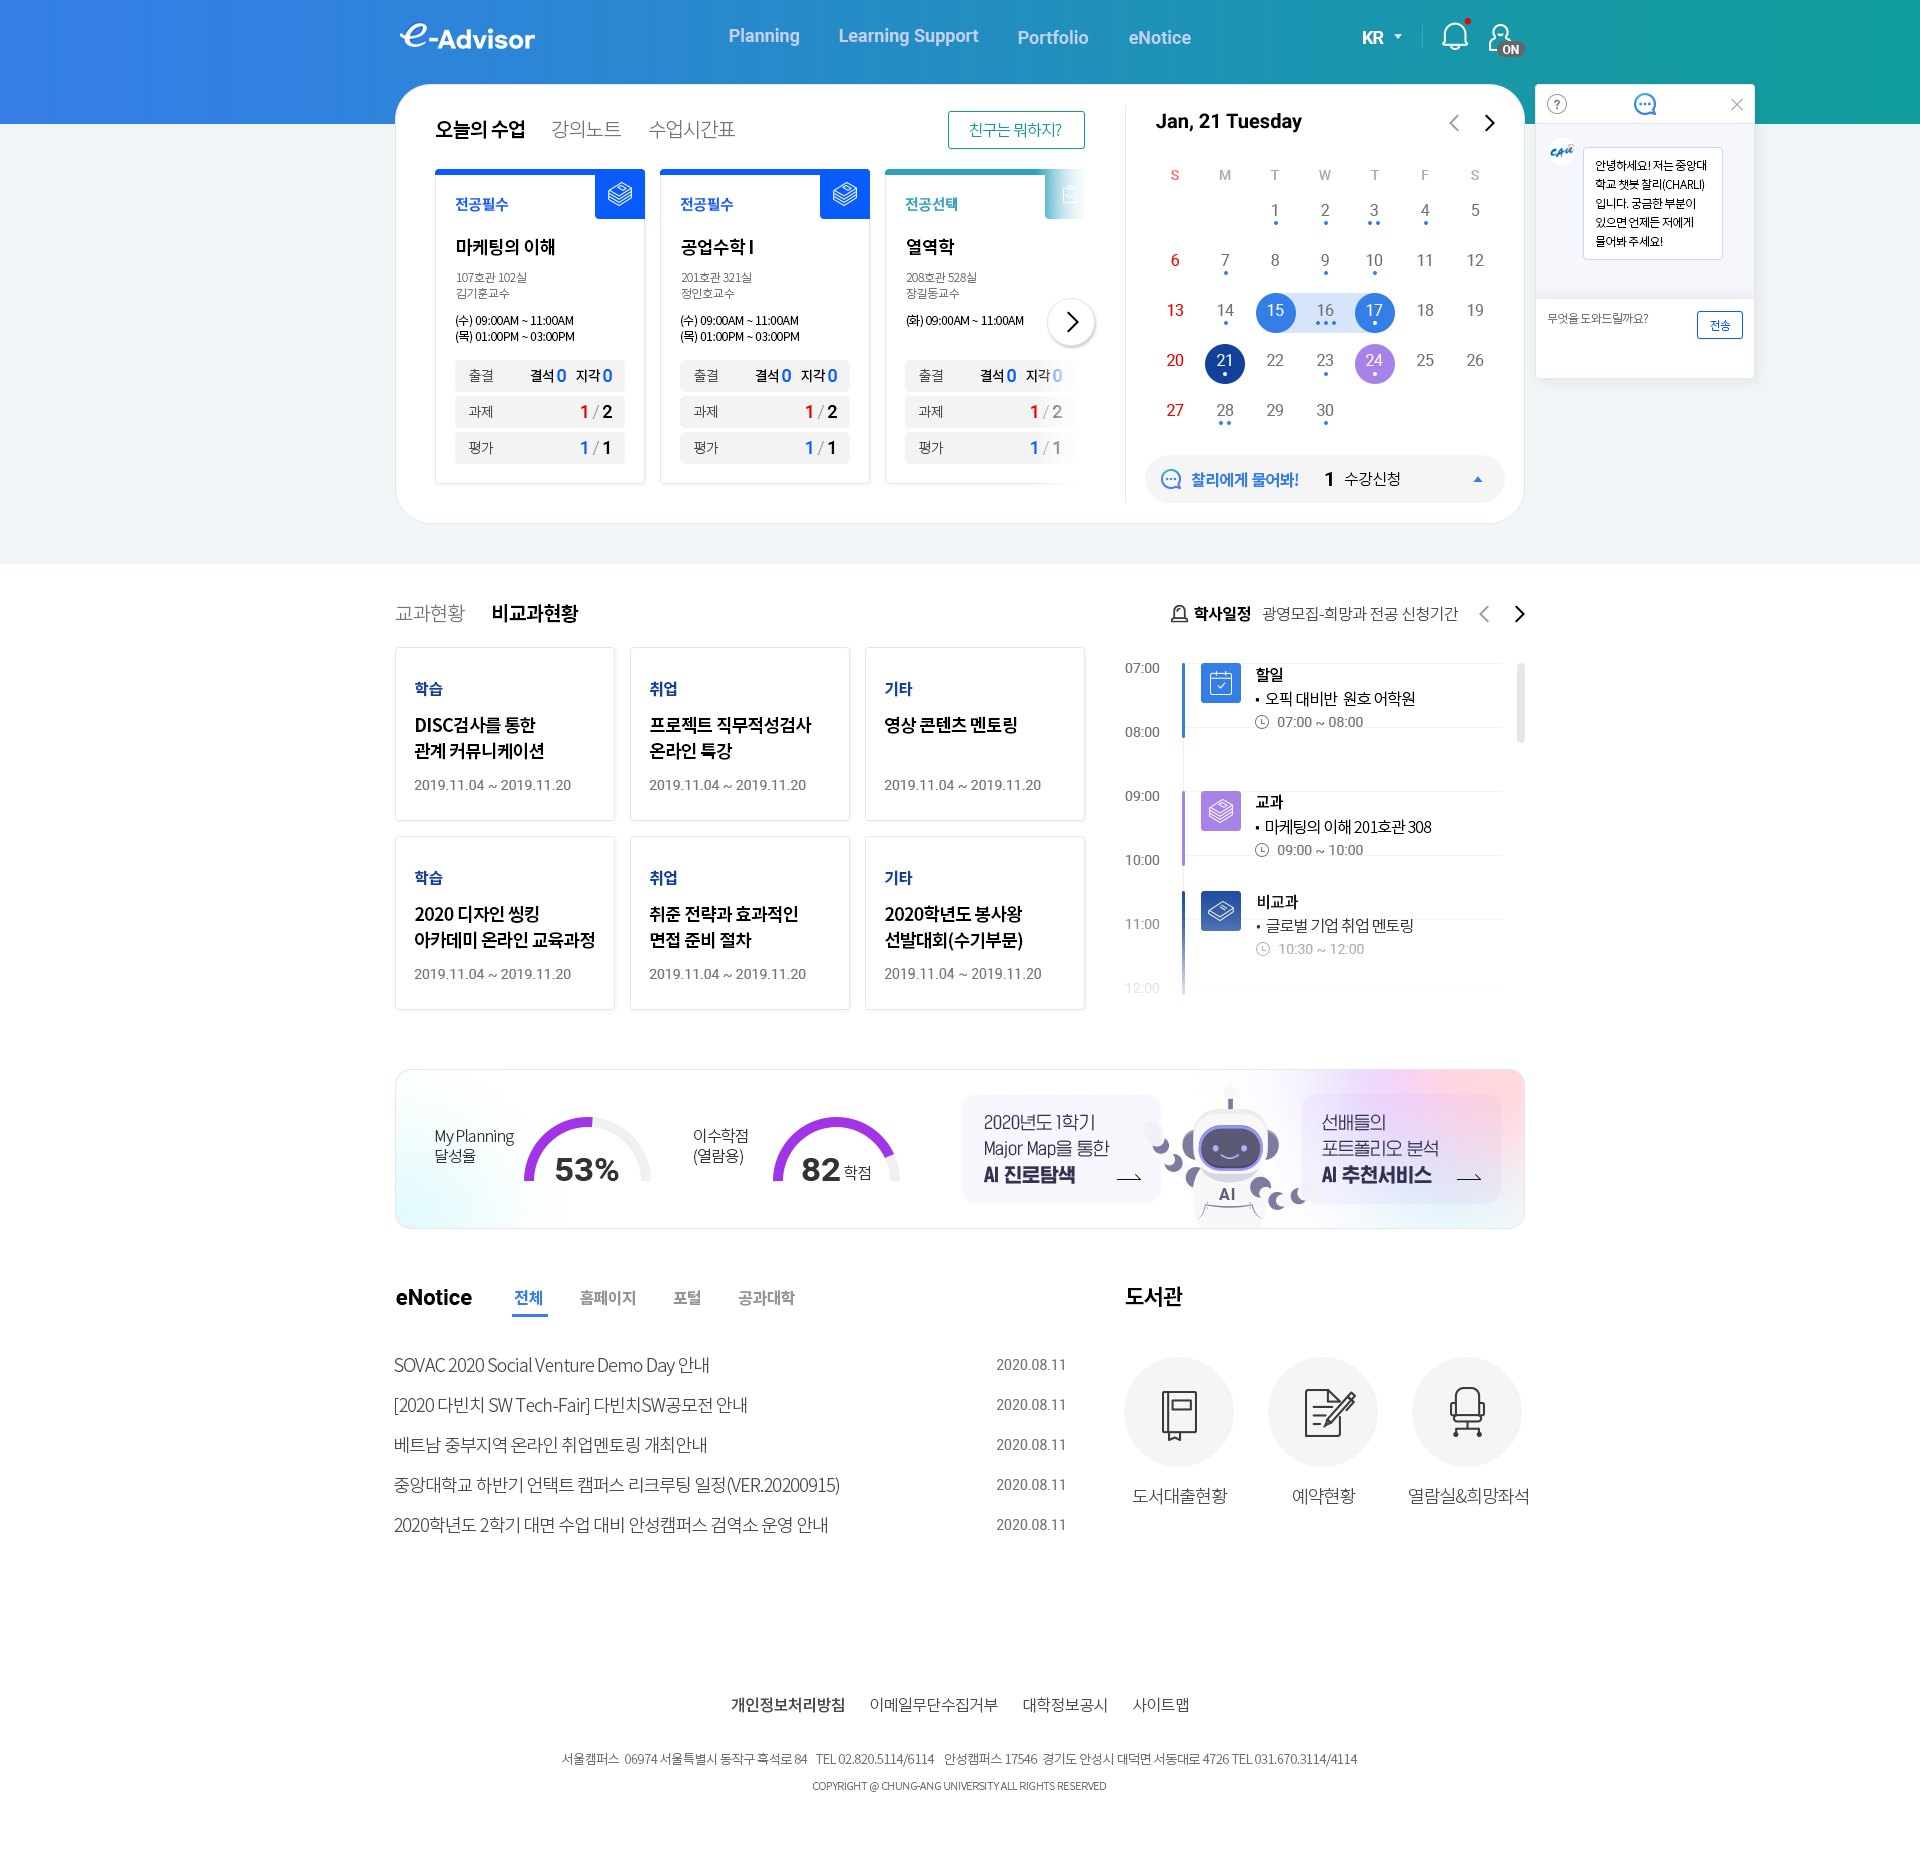Open the 예약현황 reservation icon
The height and width of the screenshot is (1854, 1920).
pyautogui.click(x=1322, y=1412)
